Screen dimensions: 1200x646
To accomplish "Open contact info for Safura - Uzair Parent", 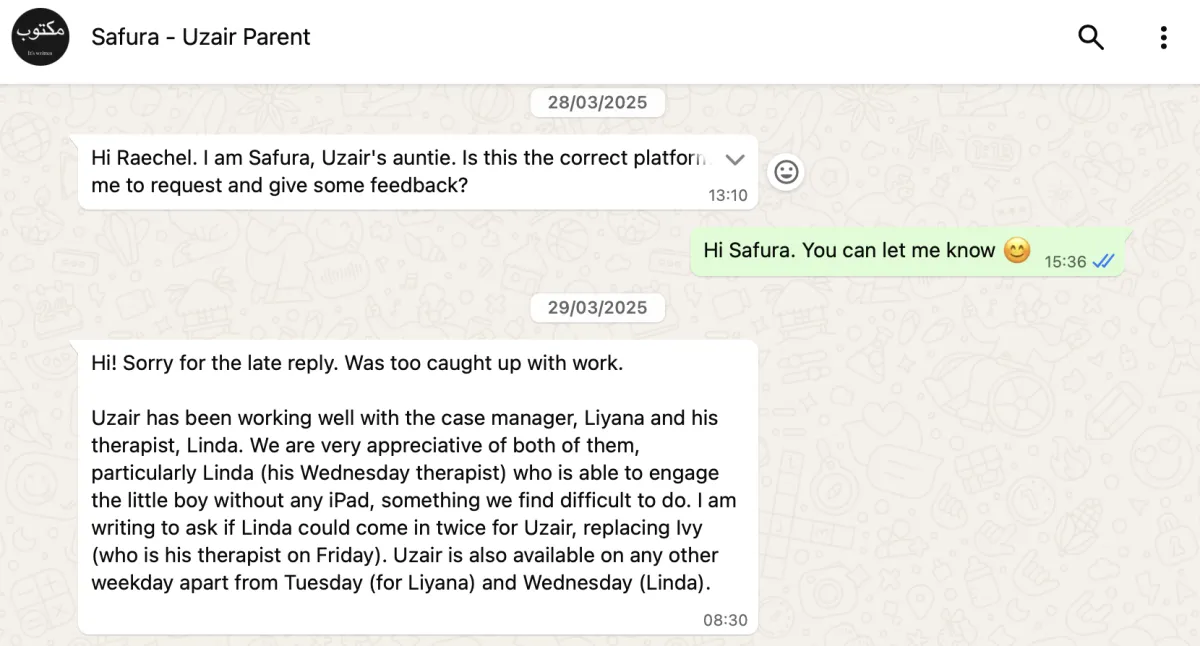I will coord(201,37).
